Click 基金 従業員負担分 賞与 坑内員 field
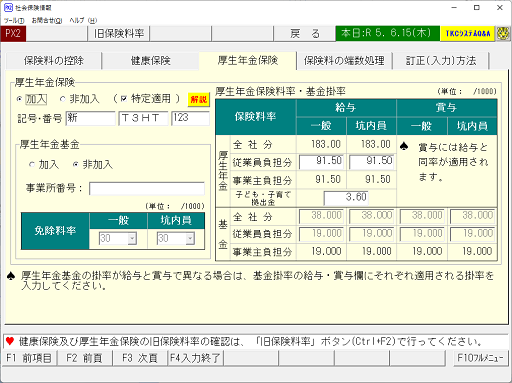Viewport: 512px width, 383px height. pos(472,234)
